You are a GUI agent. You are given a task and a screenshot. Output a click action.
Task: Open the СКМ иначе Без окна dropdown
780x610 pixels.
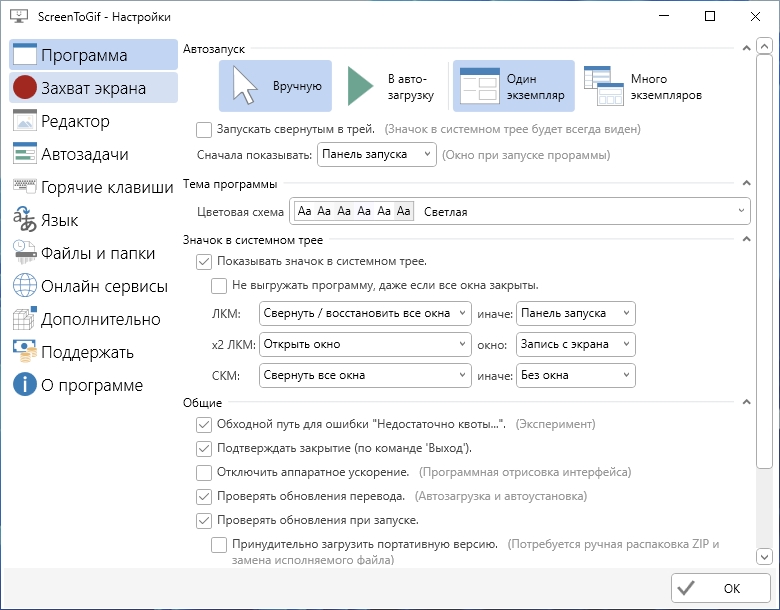(x=576, y=375)
